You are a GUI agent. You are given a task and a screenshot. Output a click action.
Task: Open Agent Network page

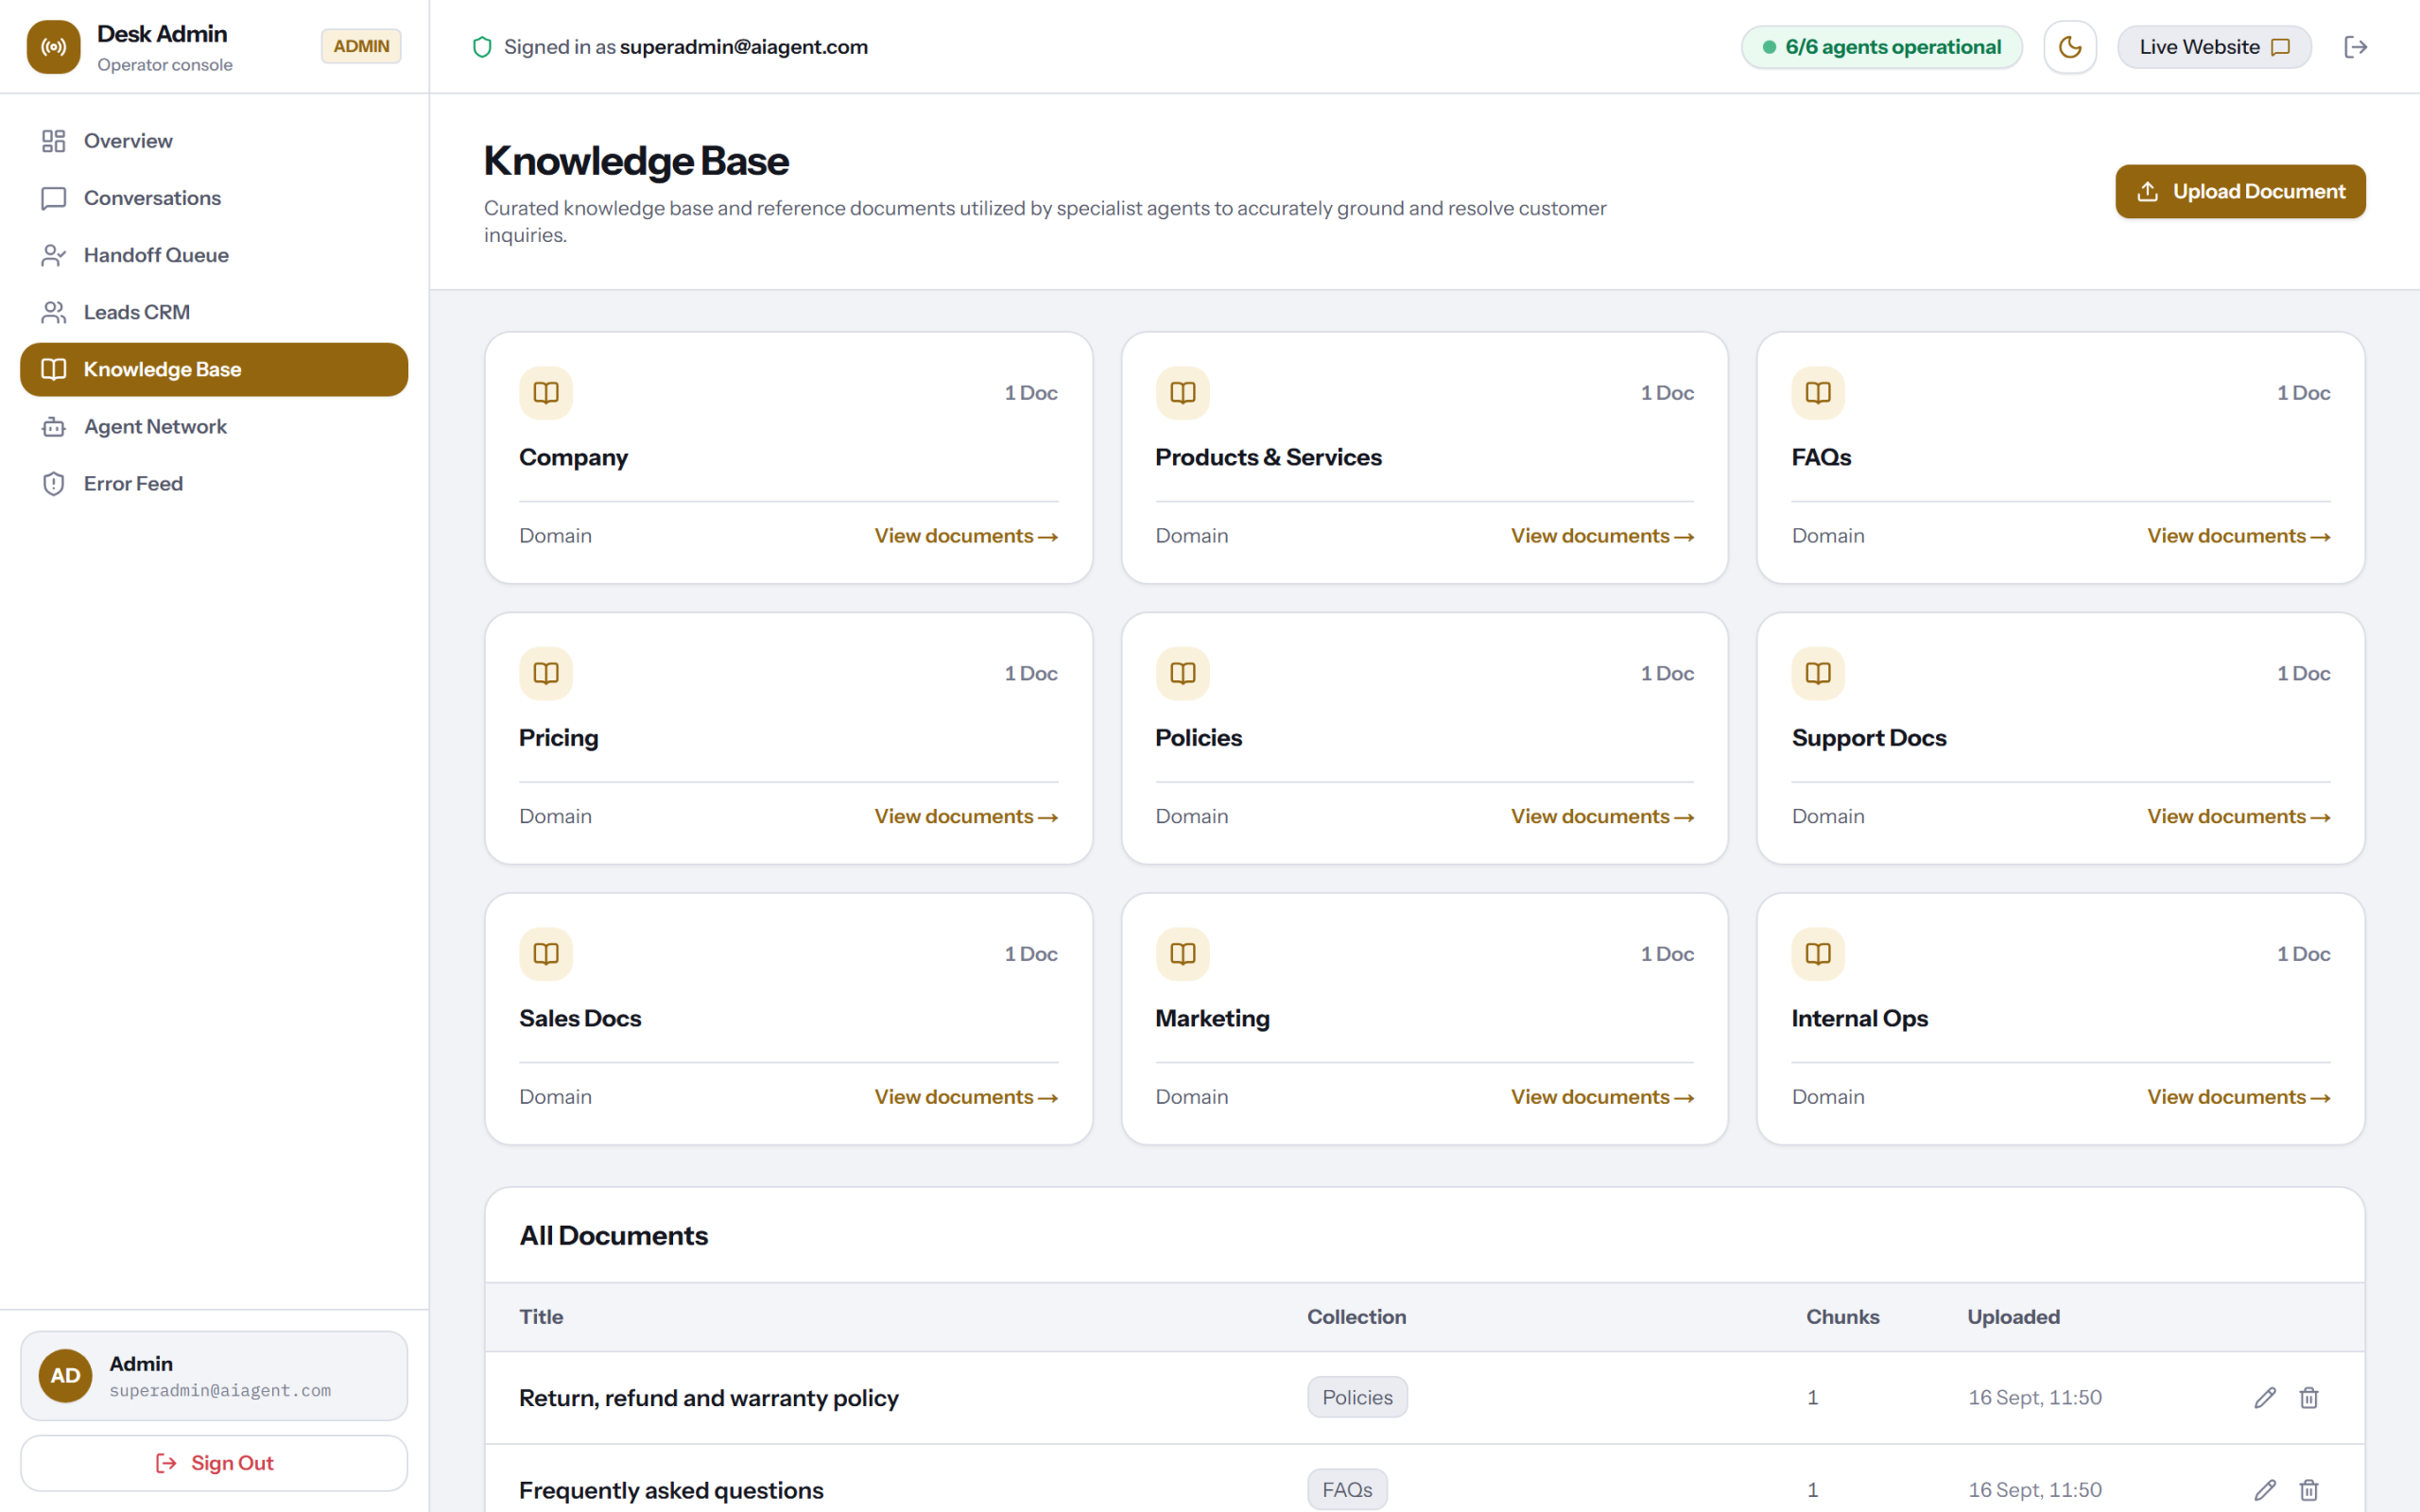(214, 426)
